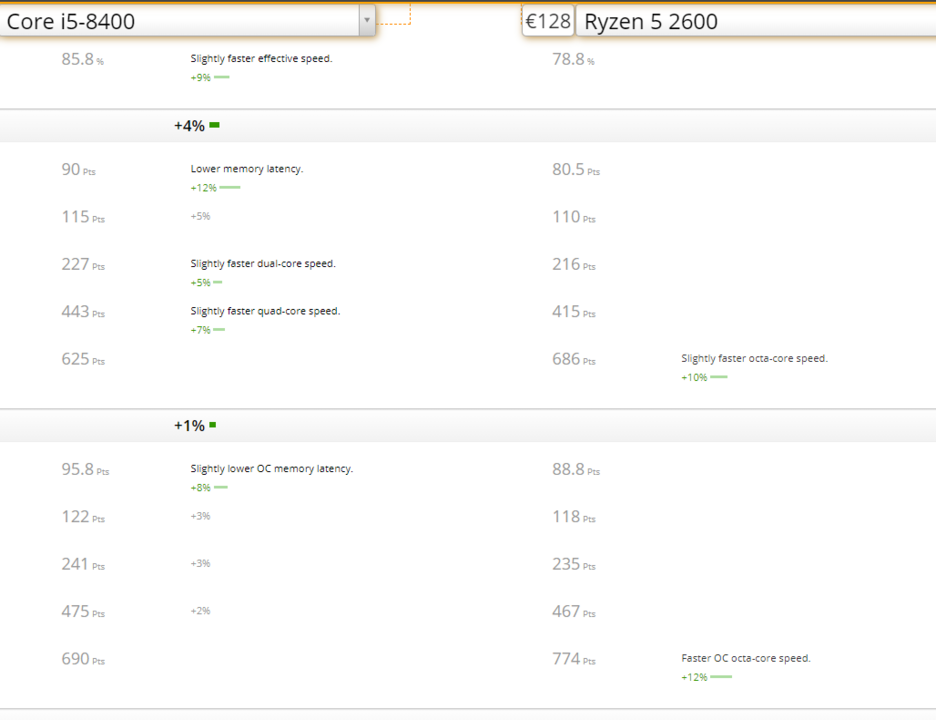936x720 pixels.
Task: Click "Faster OC octa-core speed." text
Action: click(746, 658)
